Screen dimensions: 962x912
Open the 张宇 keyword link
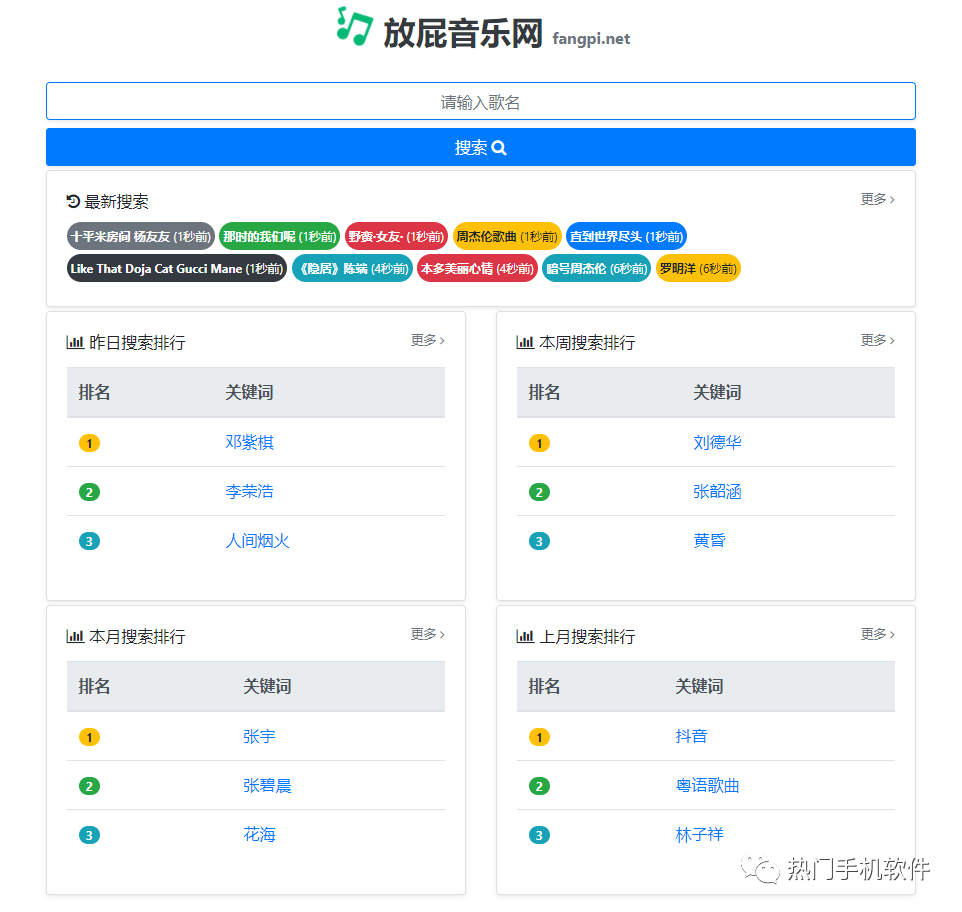(259, 736)
